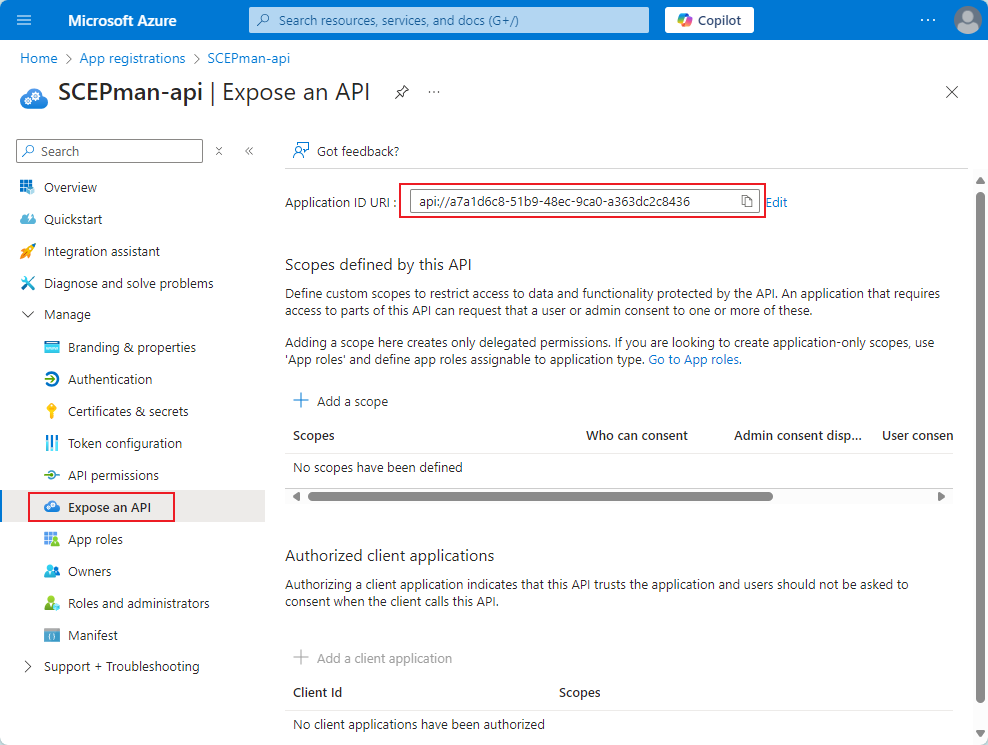Go to API permissions page

(113, 475)
